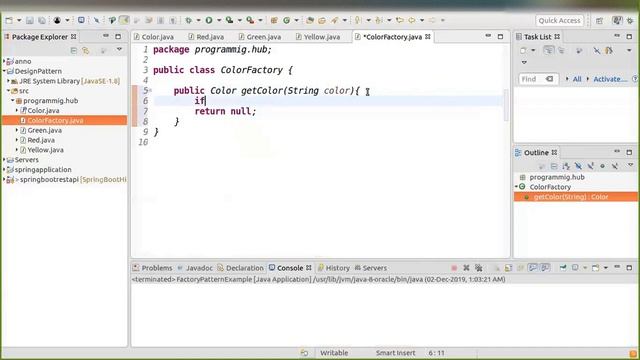Click Remove Launch icon in Console
The image size is (640, 360).
coord(466,268)
